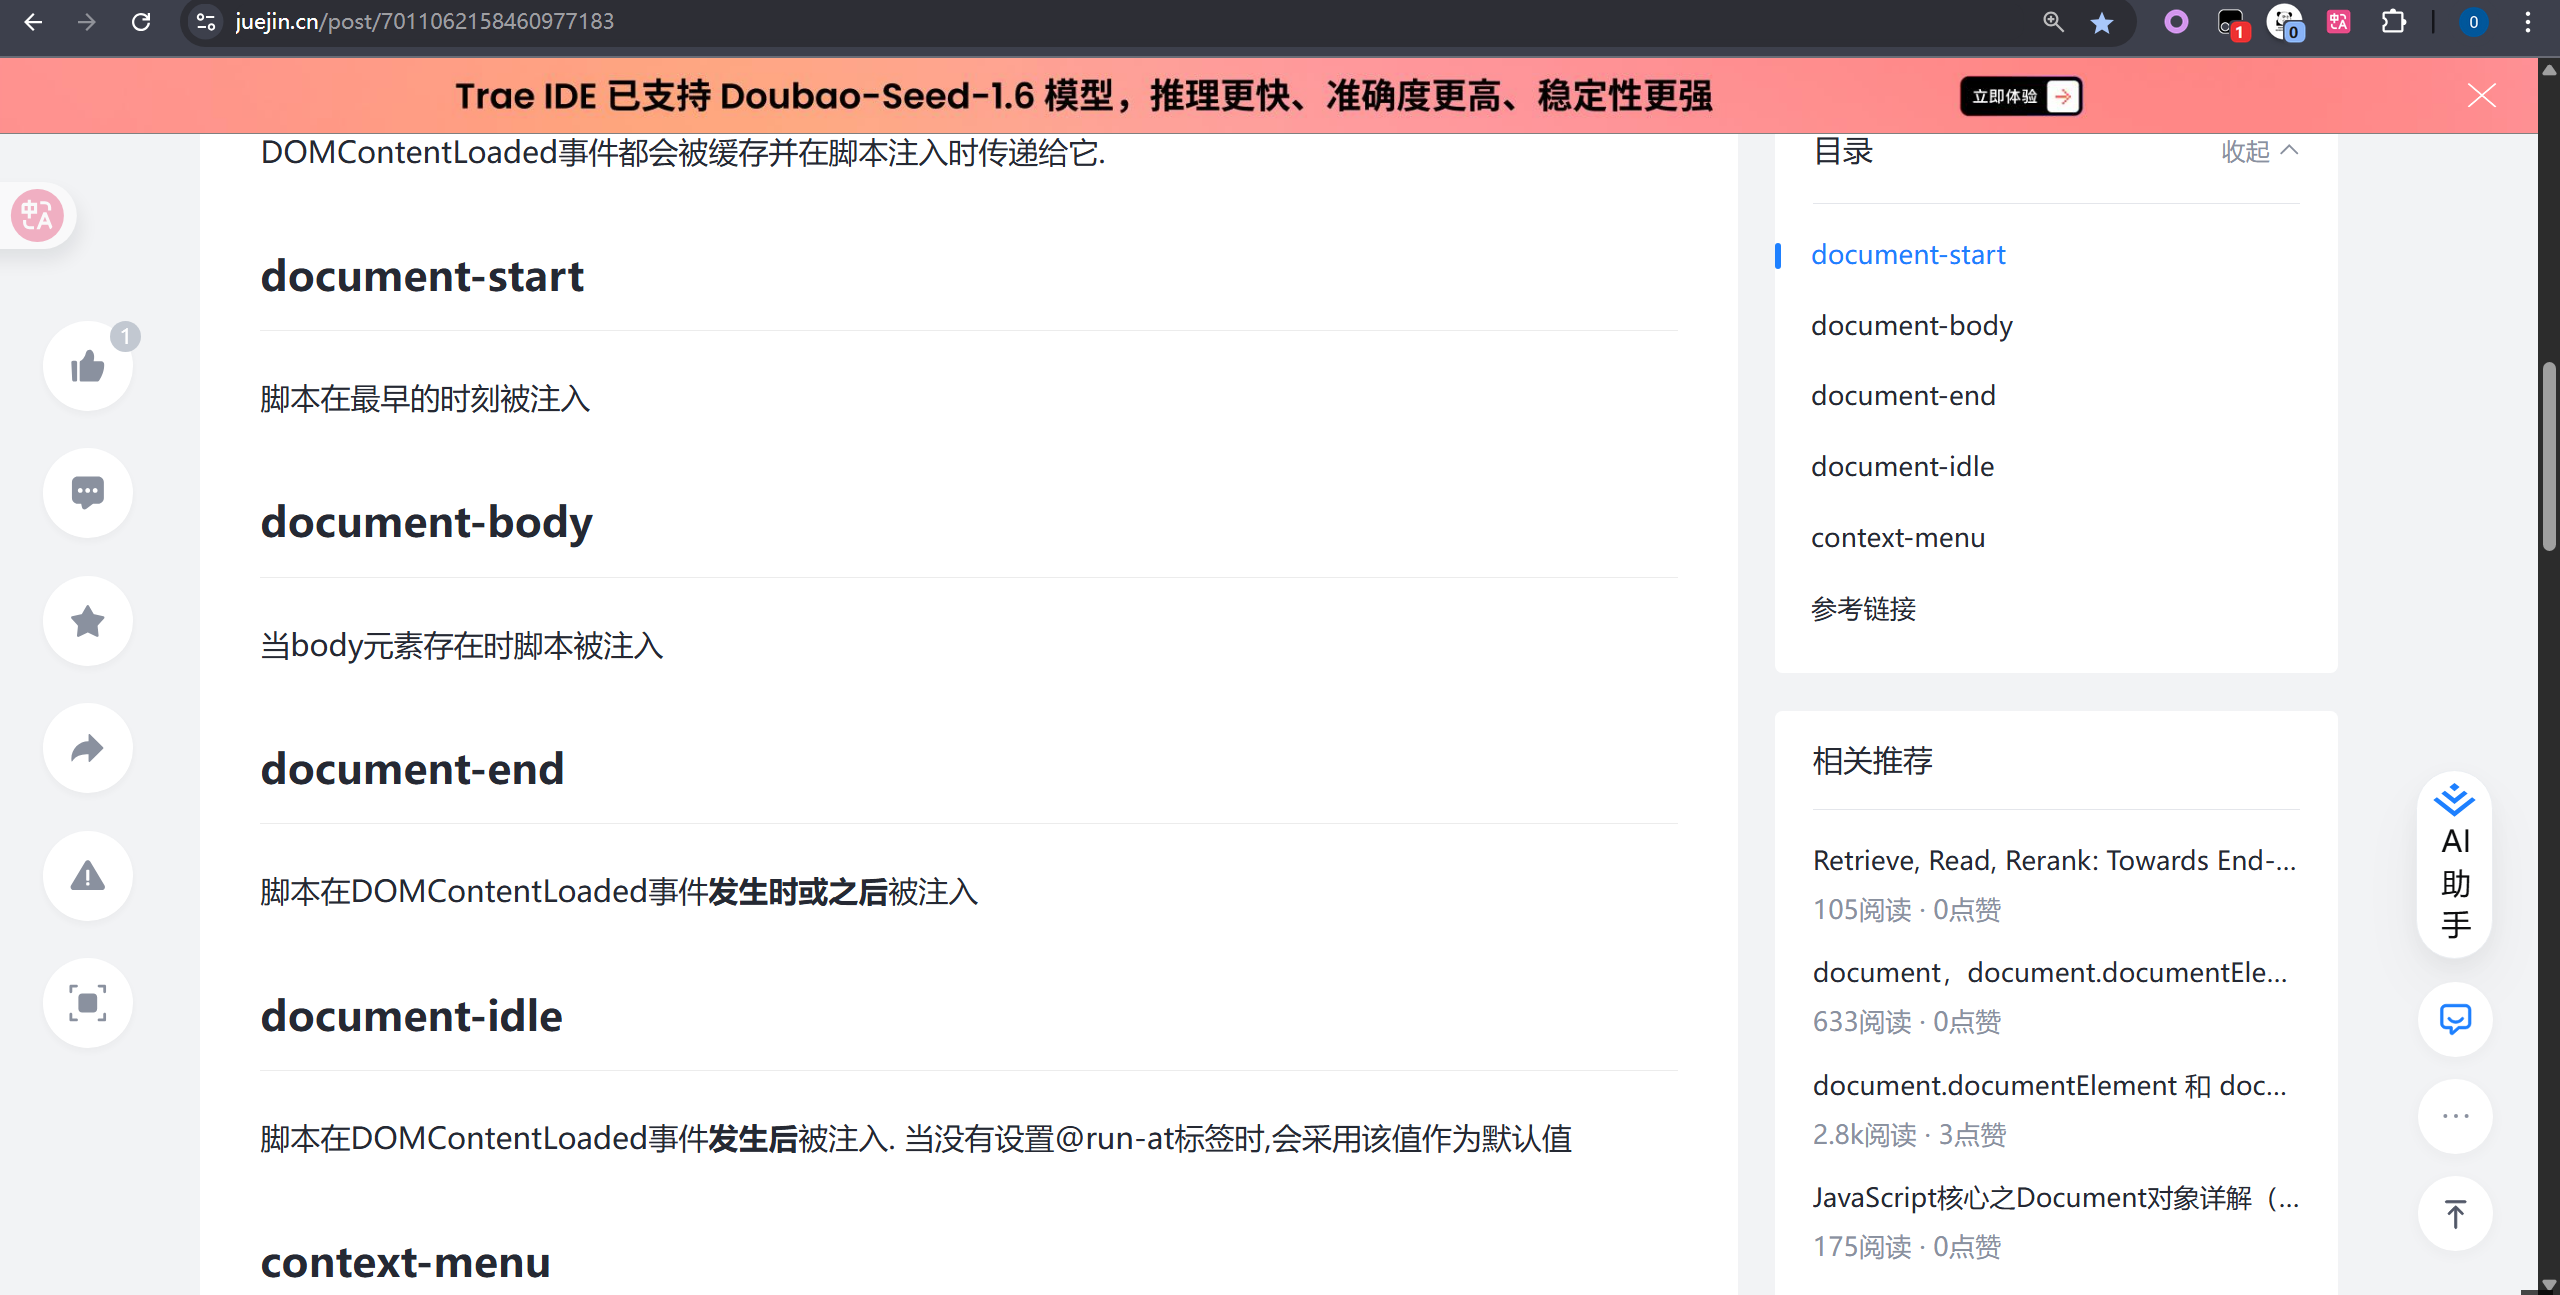The image size is (2560, 1295).
Task: Share the article using the arrow icon
Action: 88,748
